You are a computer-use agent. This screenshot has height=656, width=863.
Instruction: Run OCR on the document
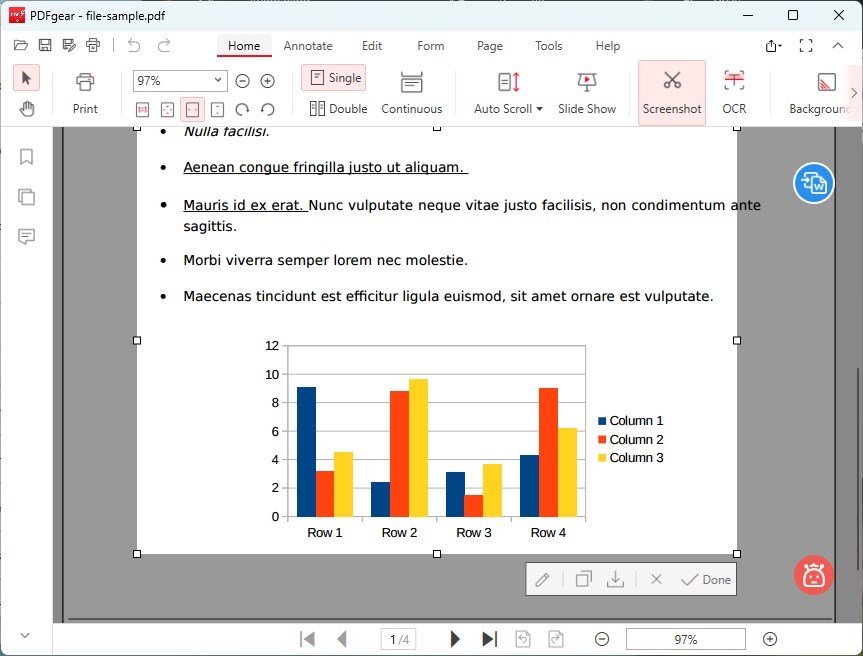(734, 92)
